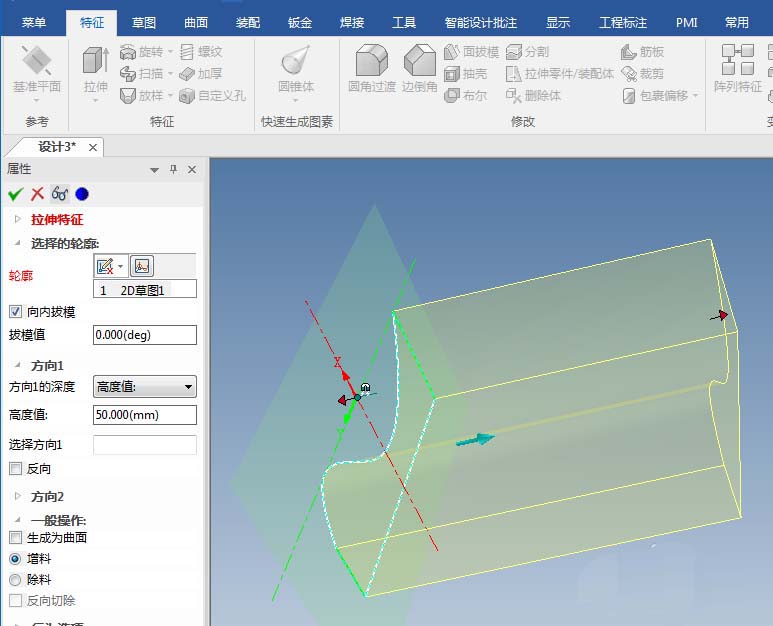Viewport: 773px width, 626px height.
Task: Open the 轮廓 sketch-edit dropdown arrow
Action: pos(121,266)
